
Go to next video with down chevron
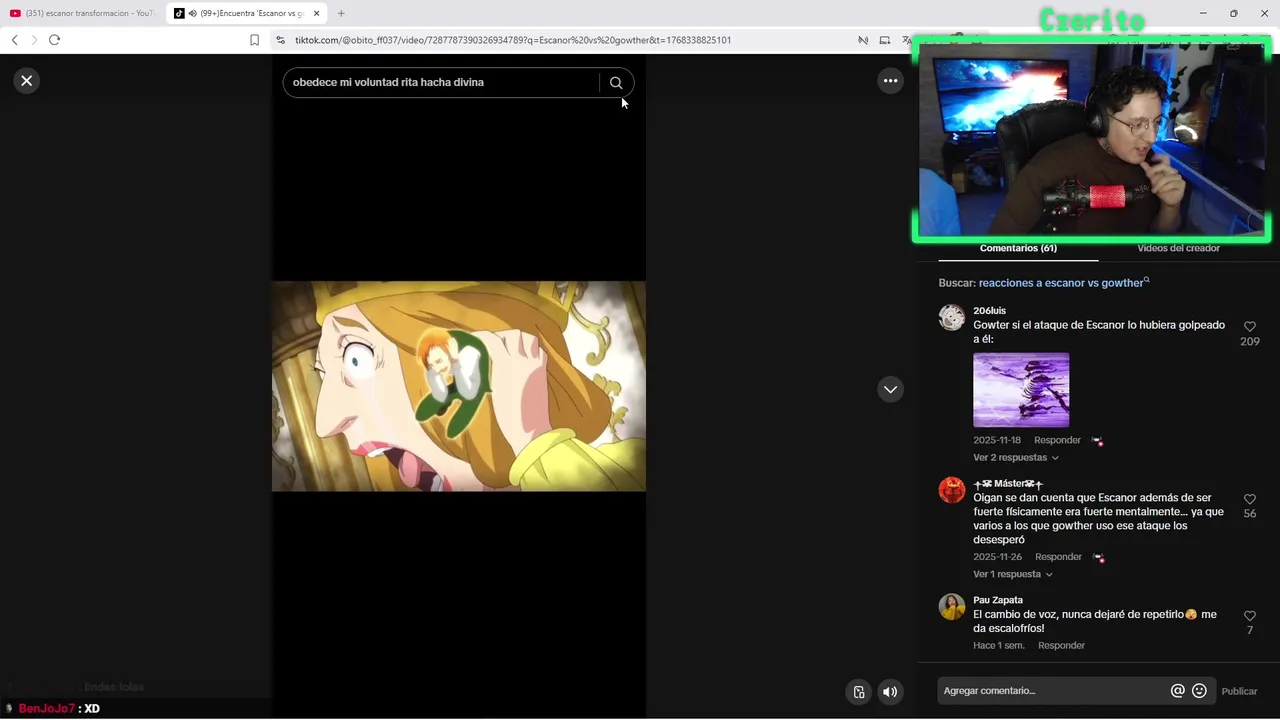click(890, 390)
